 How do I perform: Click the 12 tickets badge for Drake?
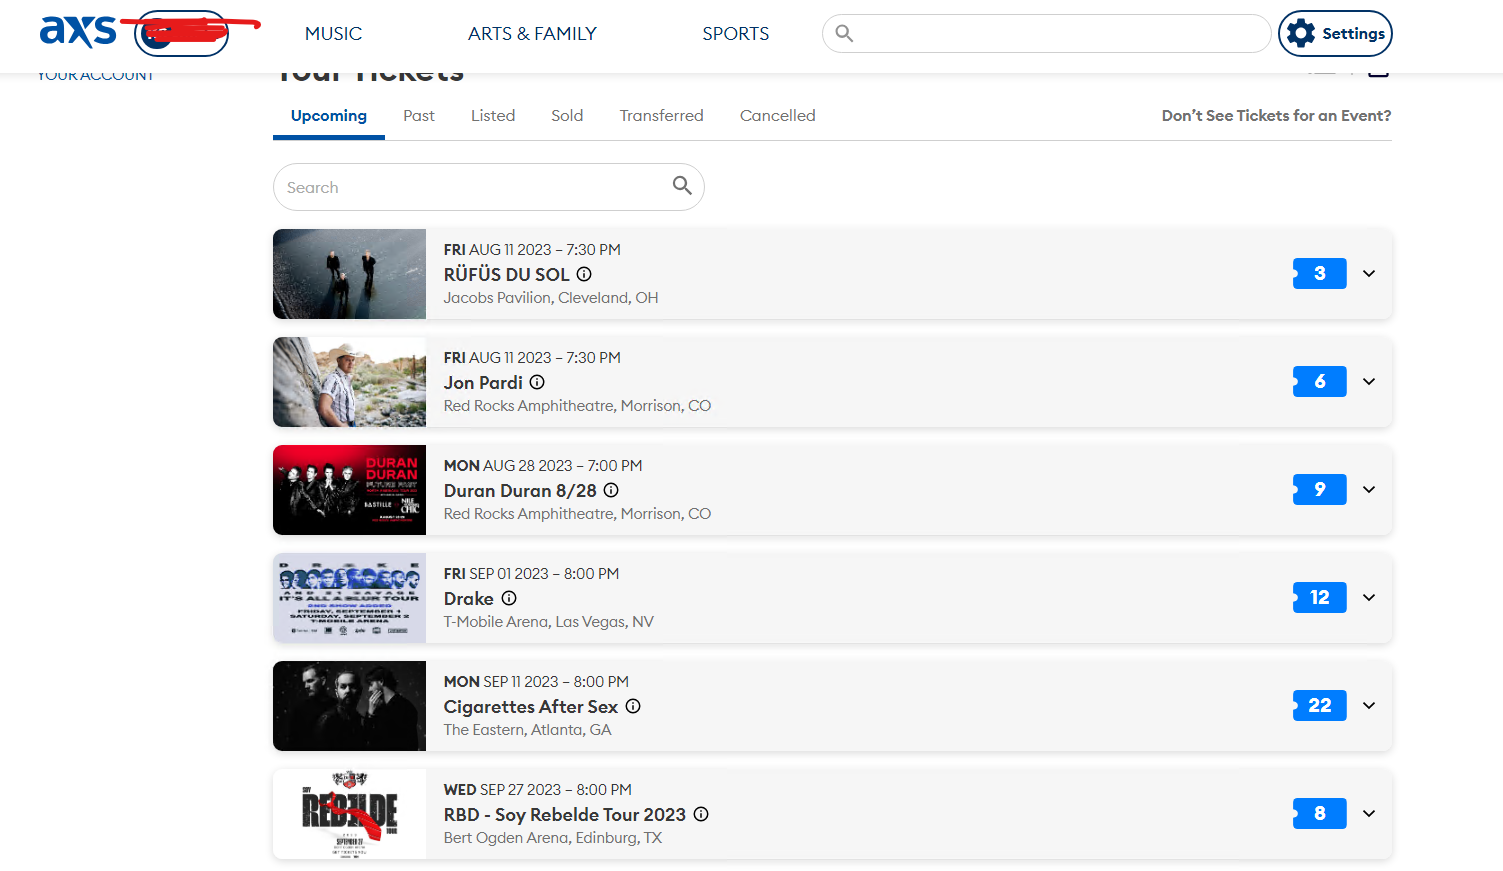point(1319,597)
